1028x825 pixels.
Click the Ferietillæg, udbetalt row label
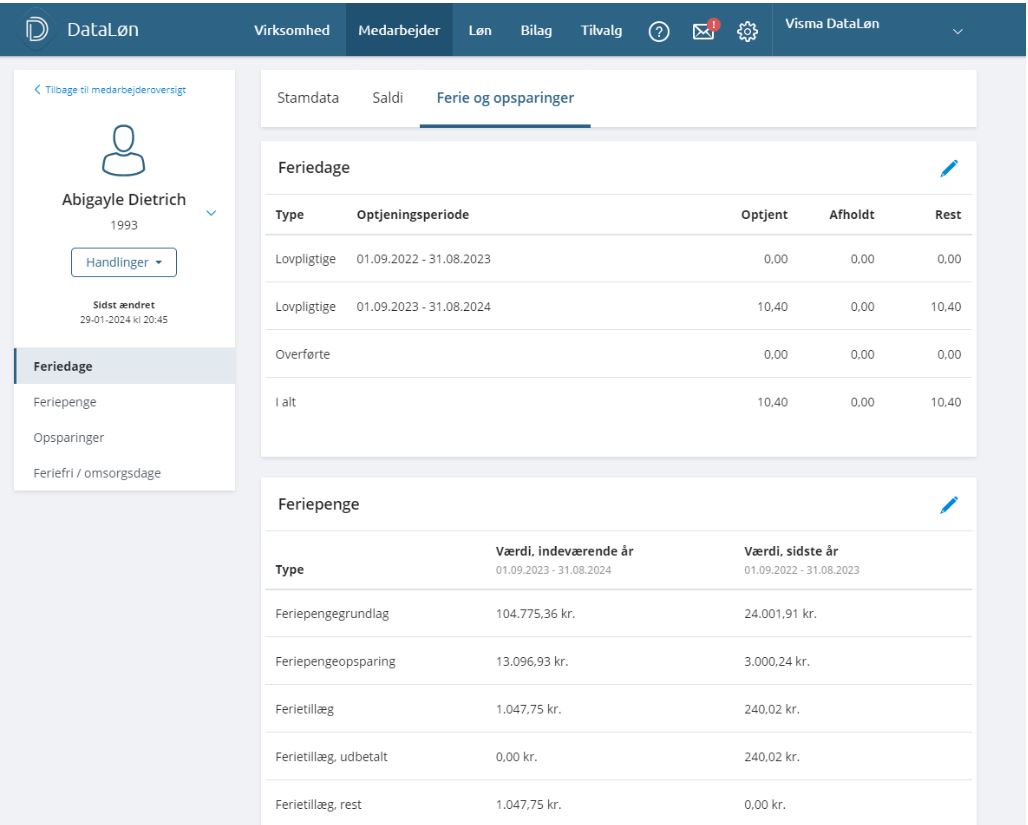[332, 757]
